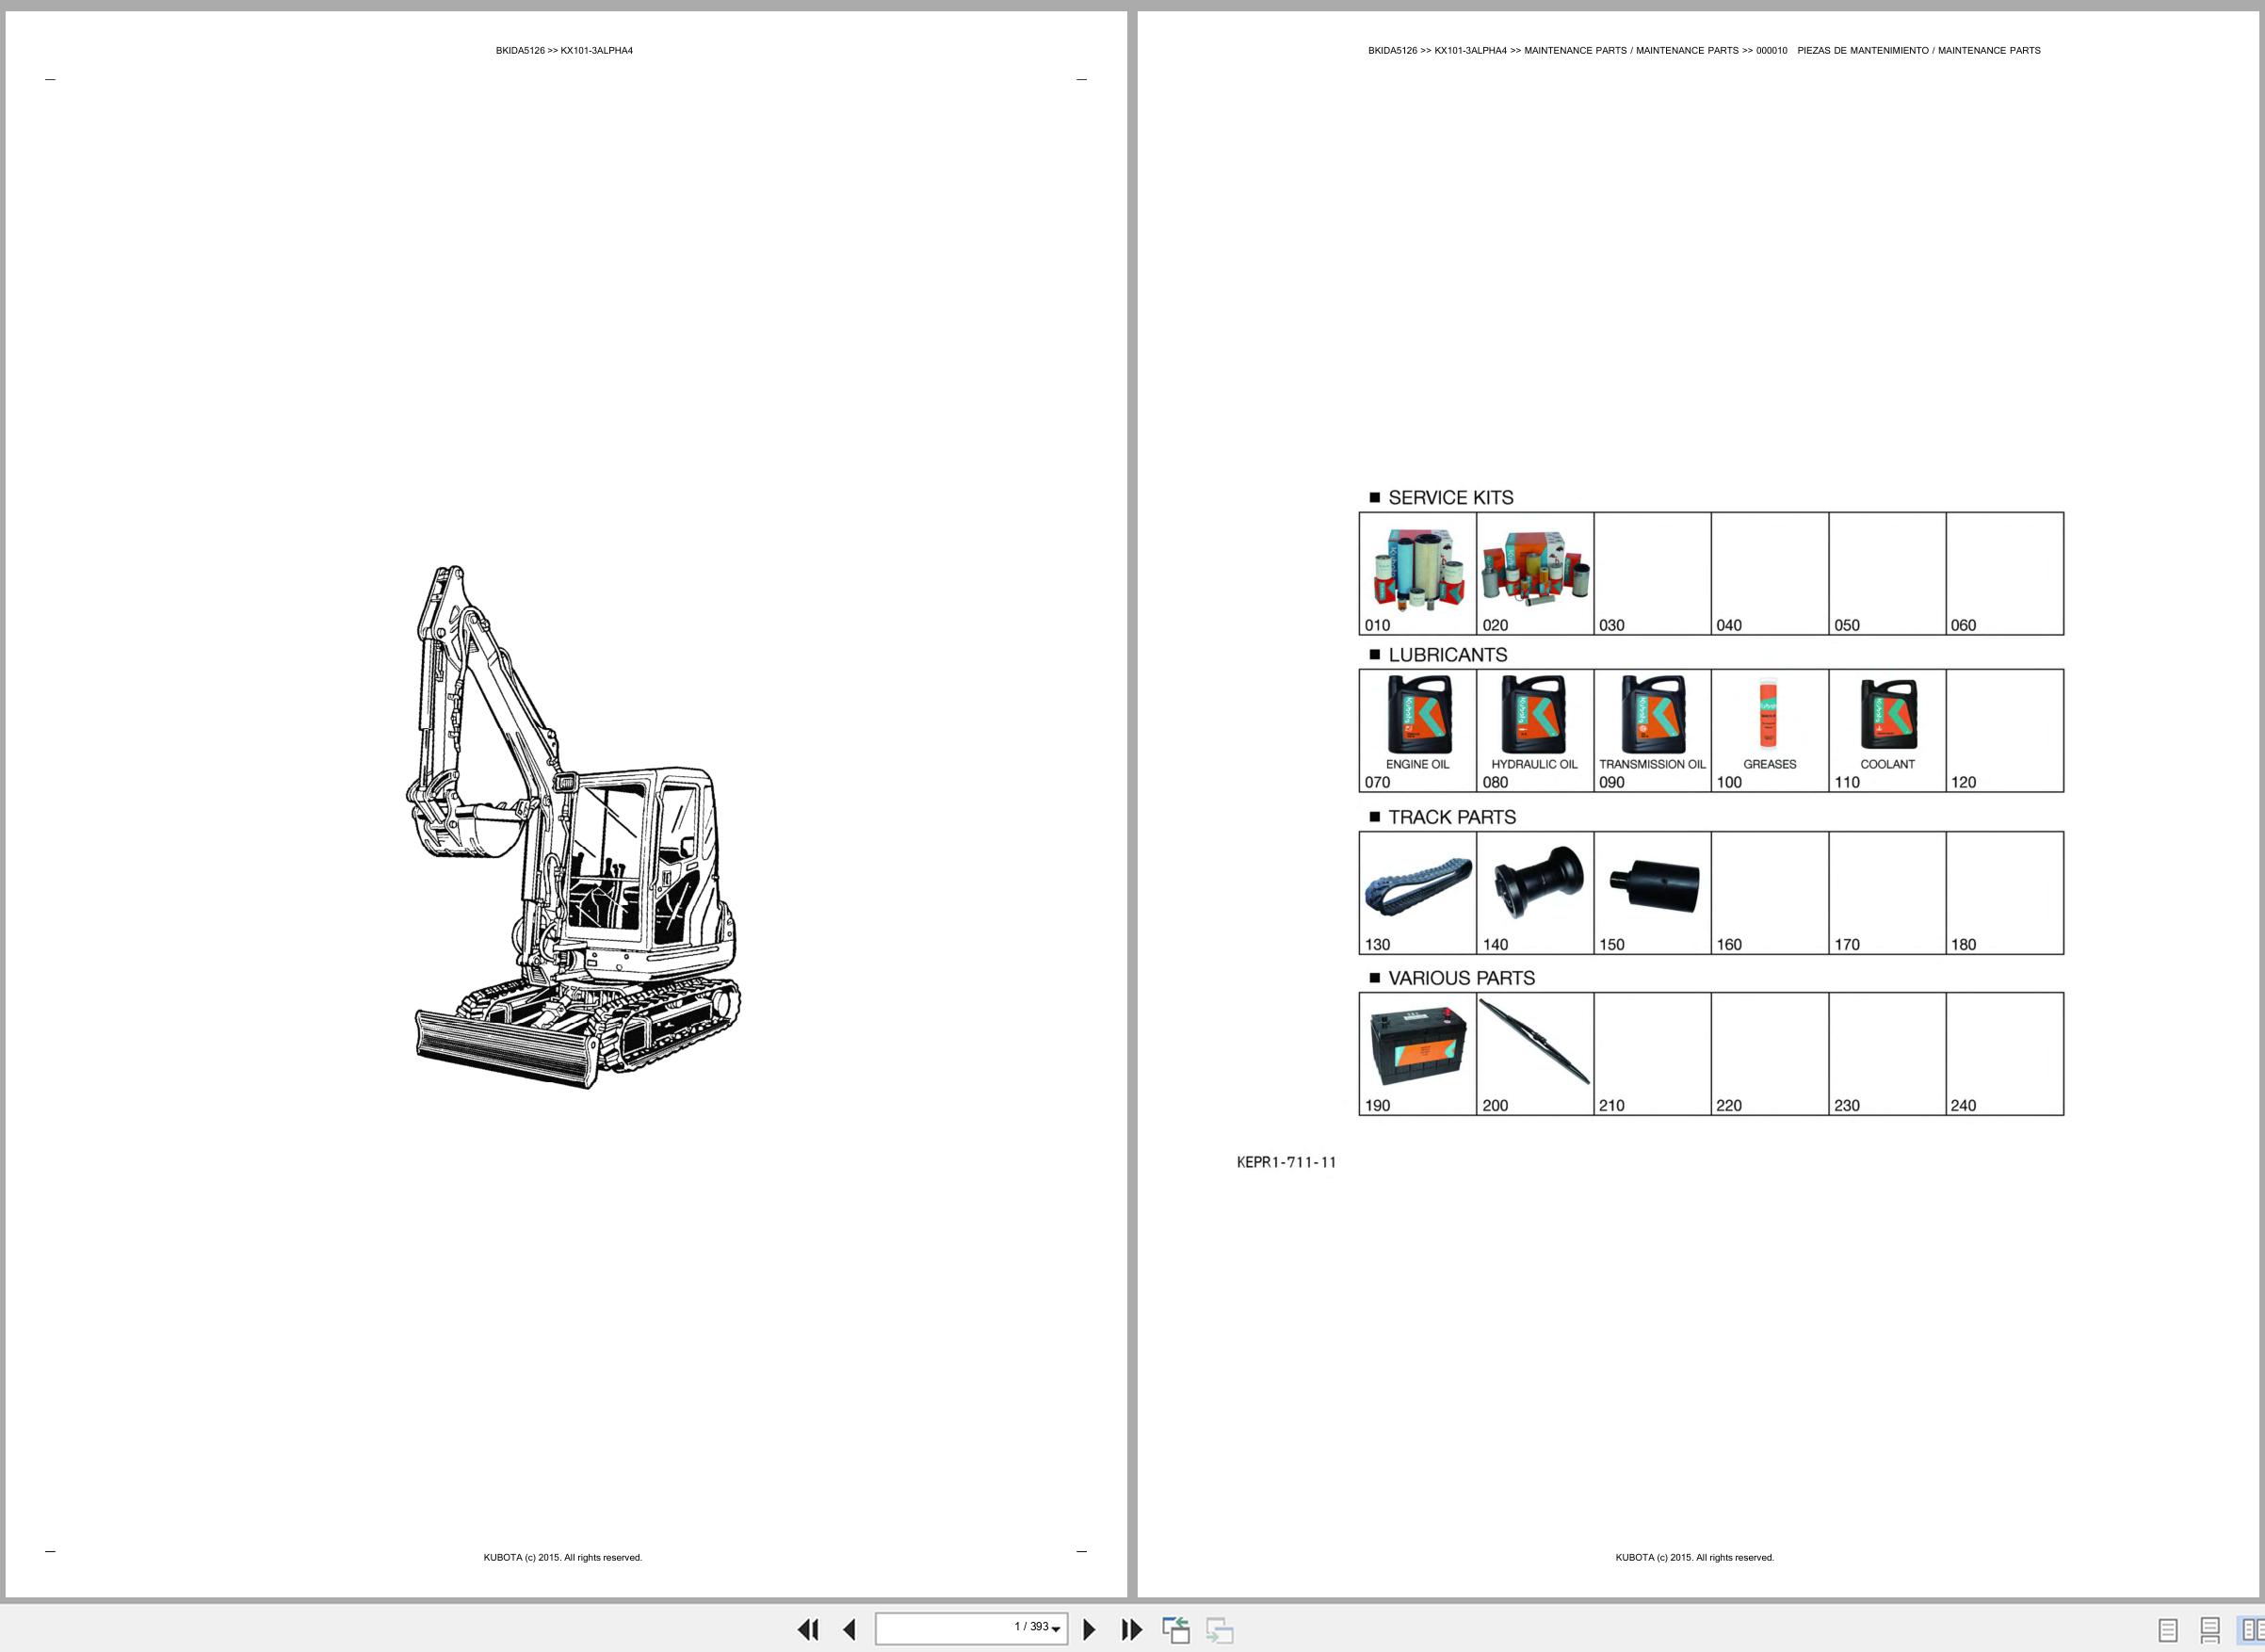The height and width of the screenshot is (1652, 2265).
Task: Select the Engine Oil canister 070
Action: coord(1418,714)
